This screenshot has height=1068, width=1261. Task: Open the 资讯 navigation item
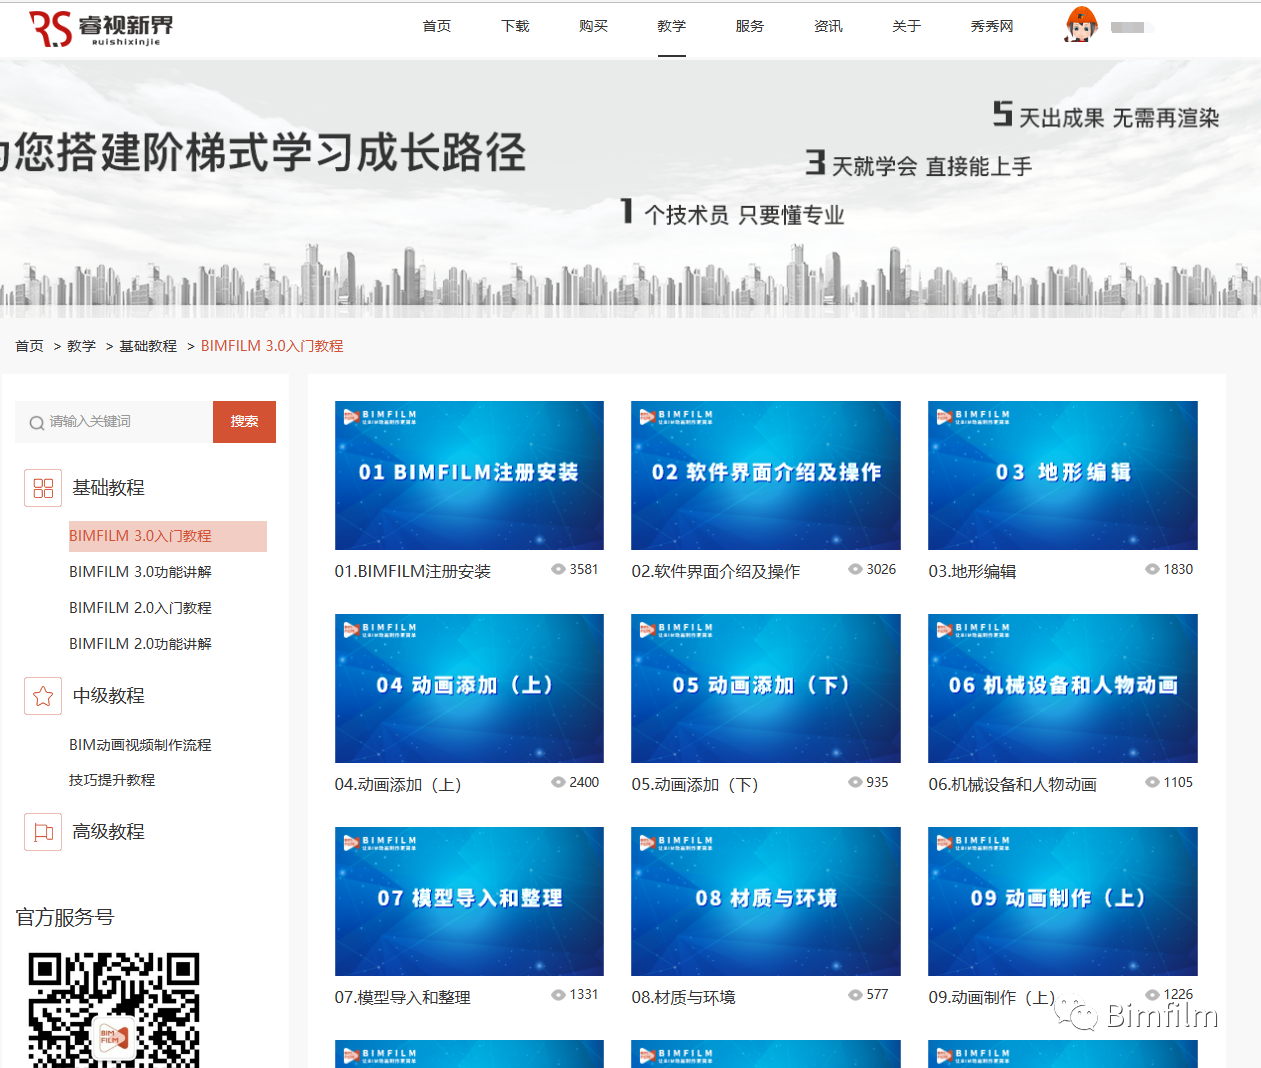(828, 26)
